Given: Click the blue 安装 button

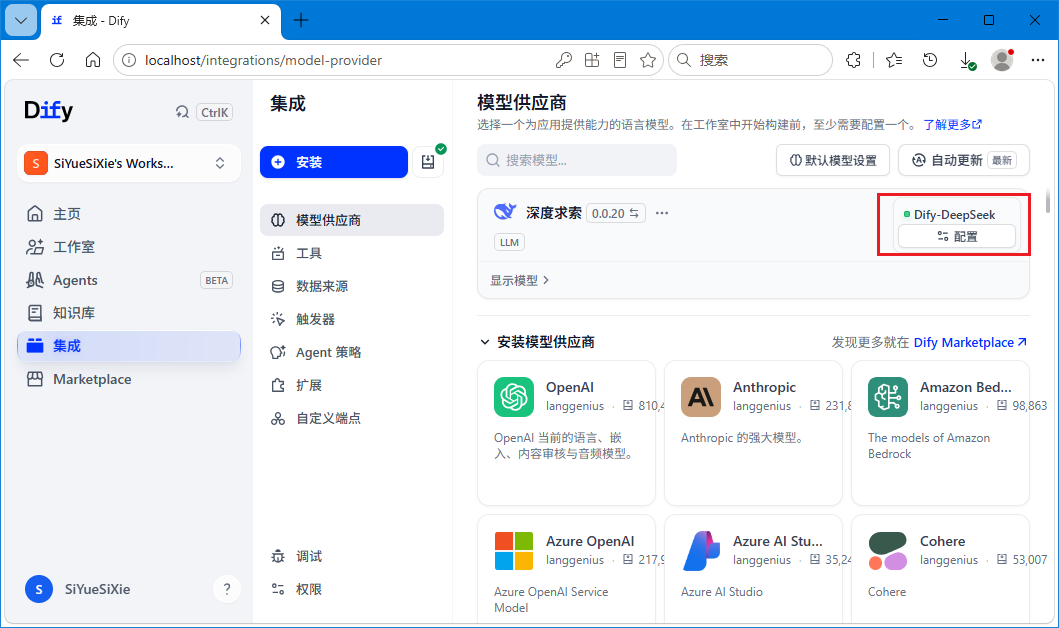Looking at the screenshot, I should [334, 162].
